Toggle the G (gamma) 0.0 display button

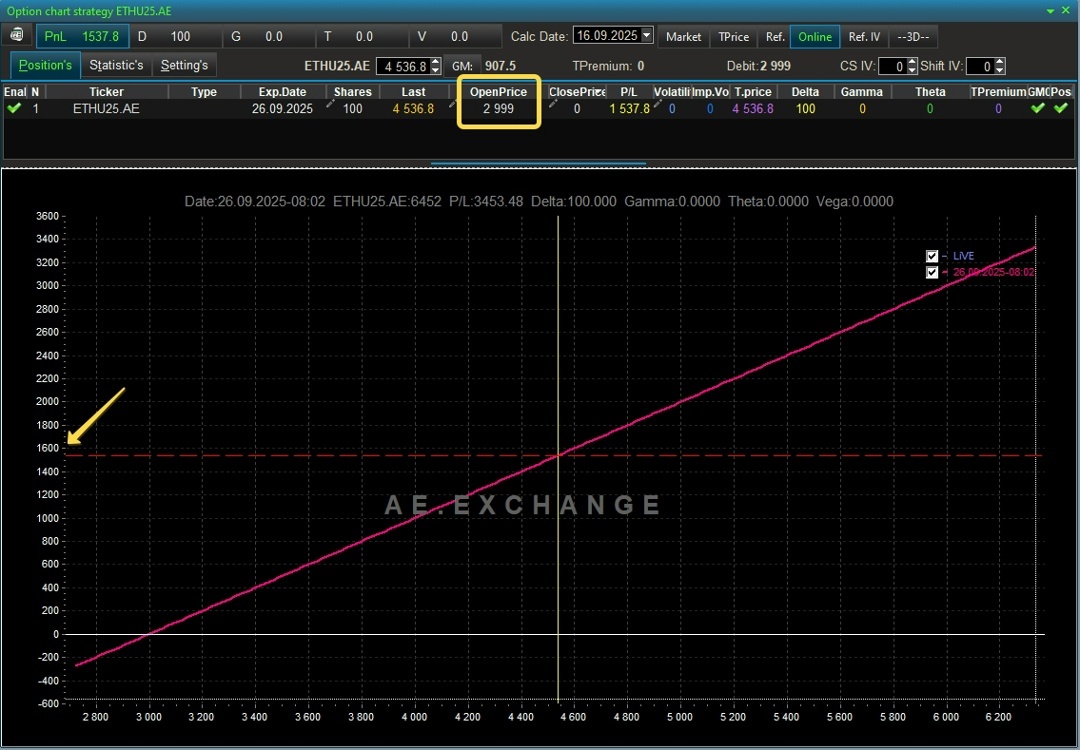269,37
